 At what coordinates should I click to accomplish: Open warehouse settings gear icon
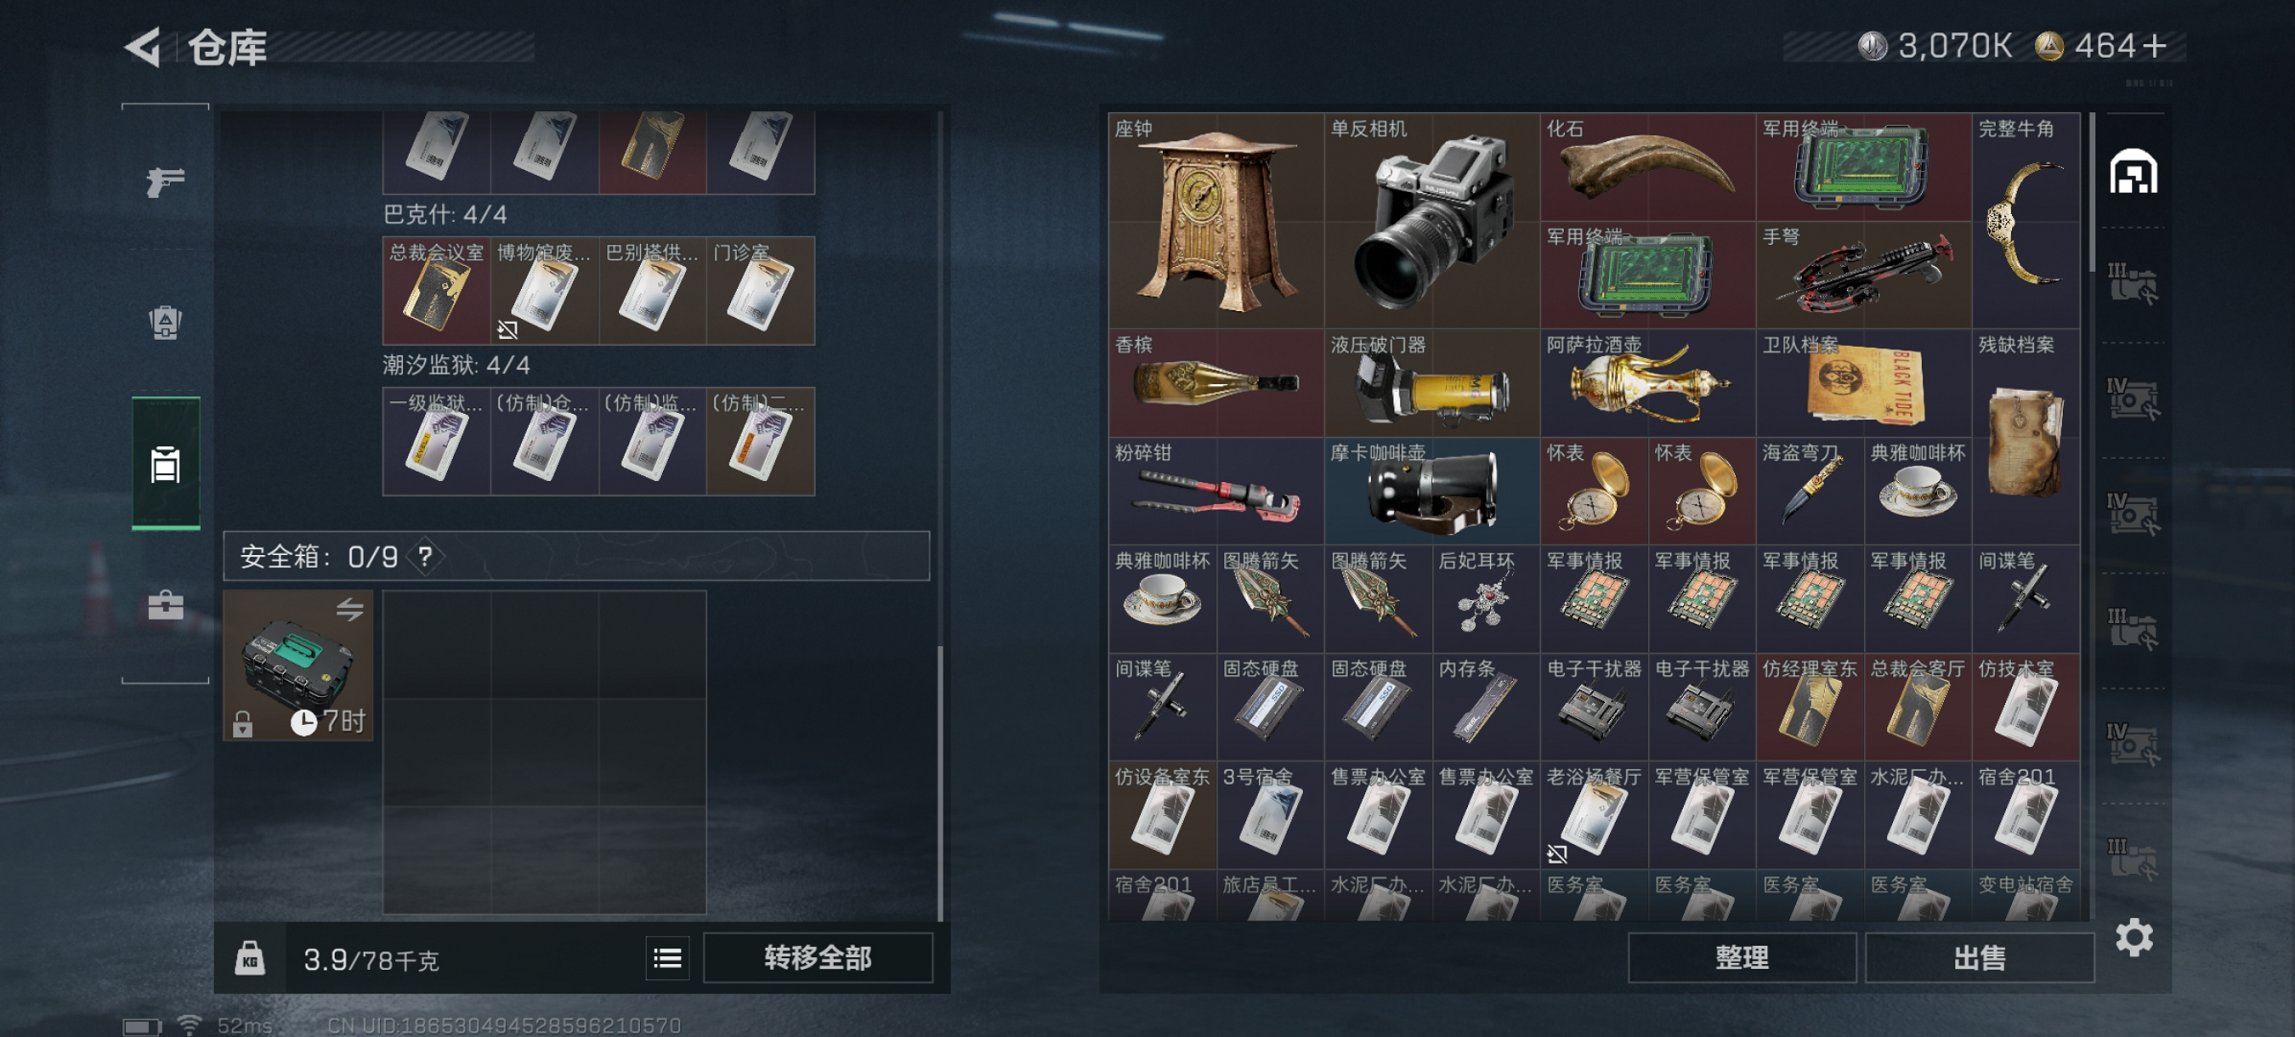pyautogui.click(x=2134, y=938)
